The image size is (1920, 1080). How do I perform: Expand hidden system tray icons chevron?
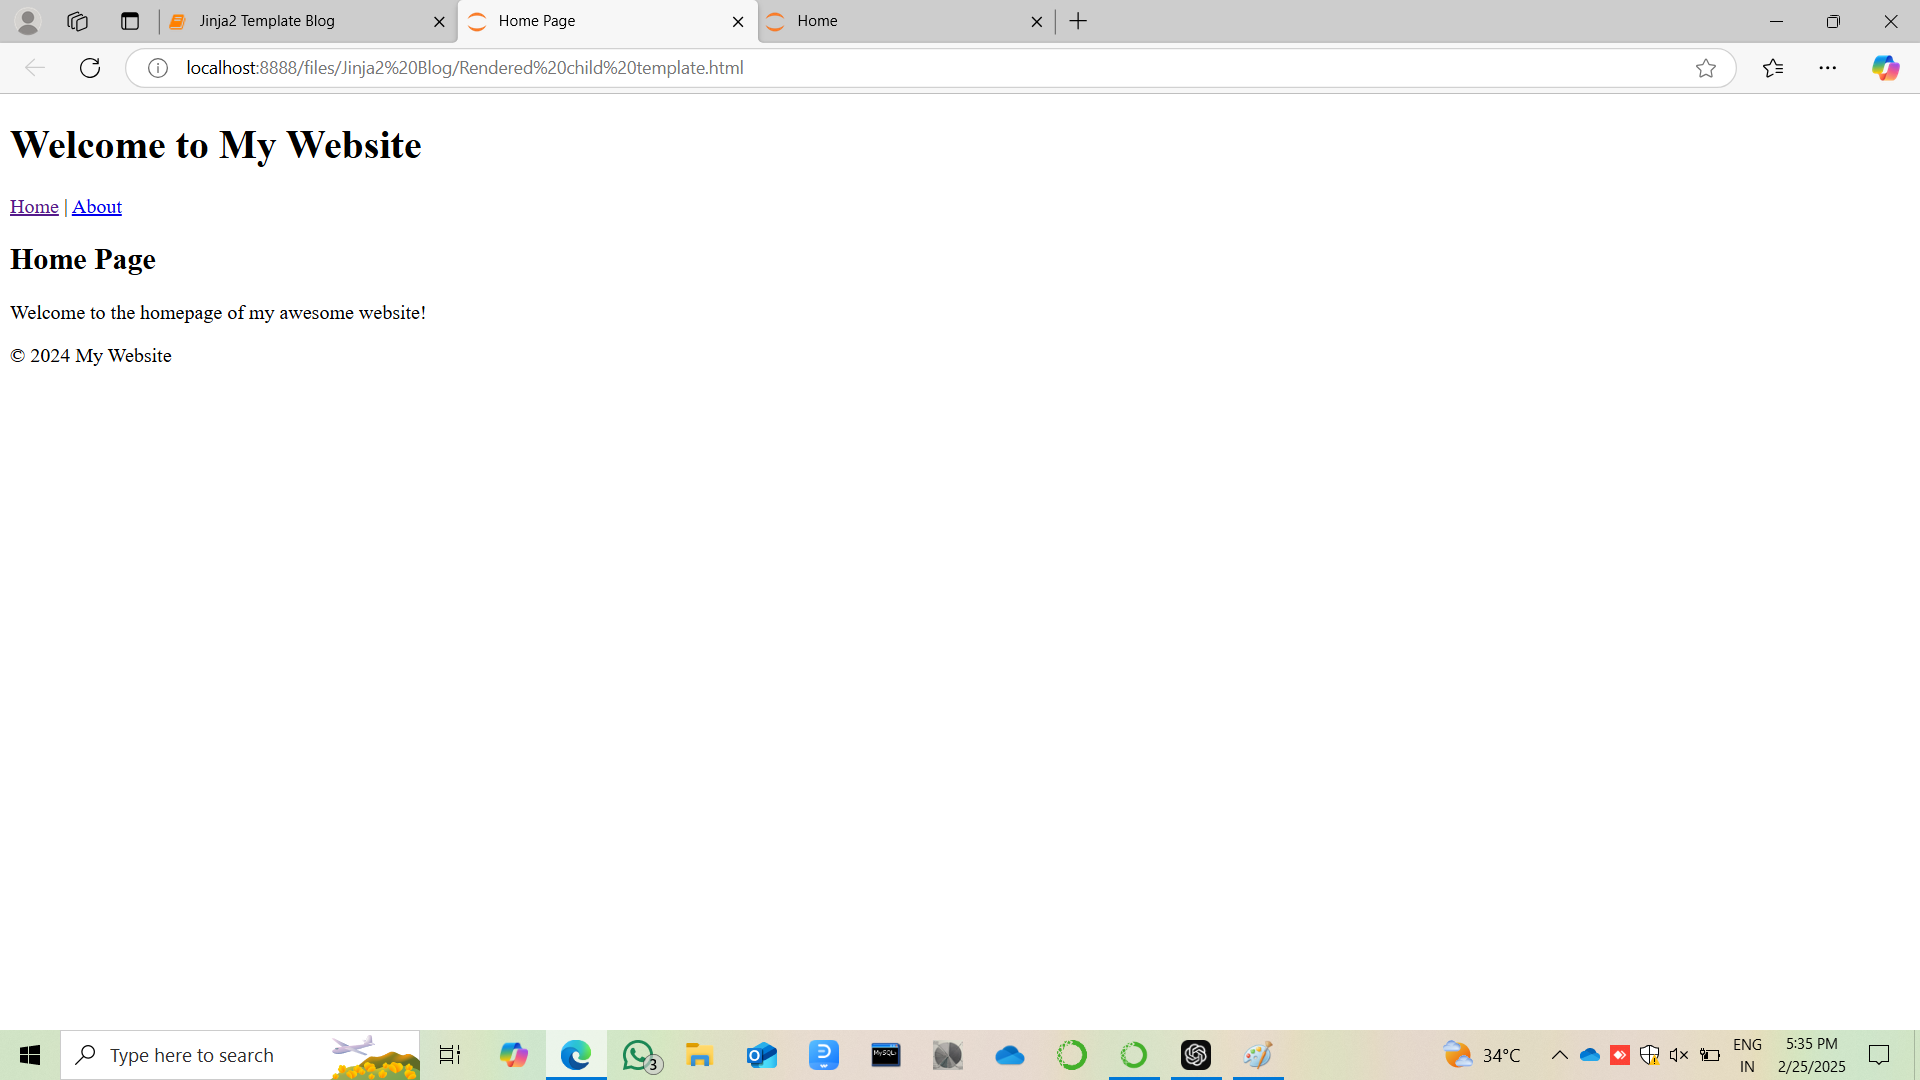(x=1559, y=1055)
